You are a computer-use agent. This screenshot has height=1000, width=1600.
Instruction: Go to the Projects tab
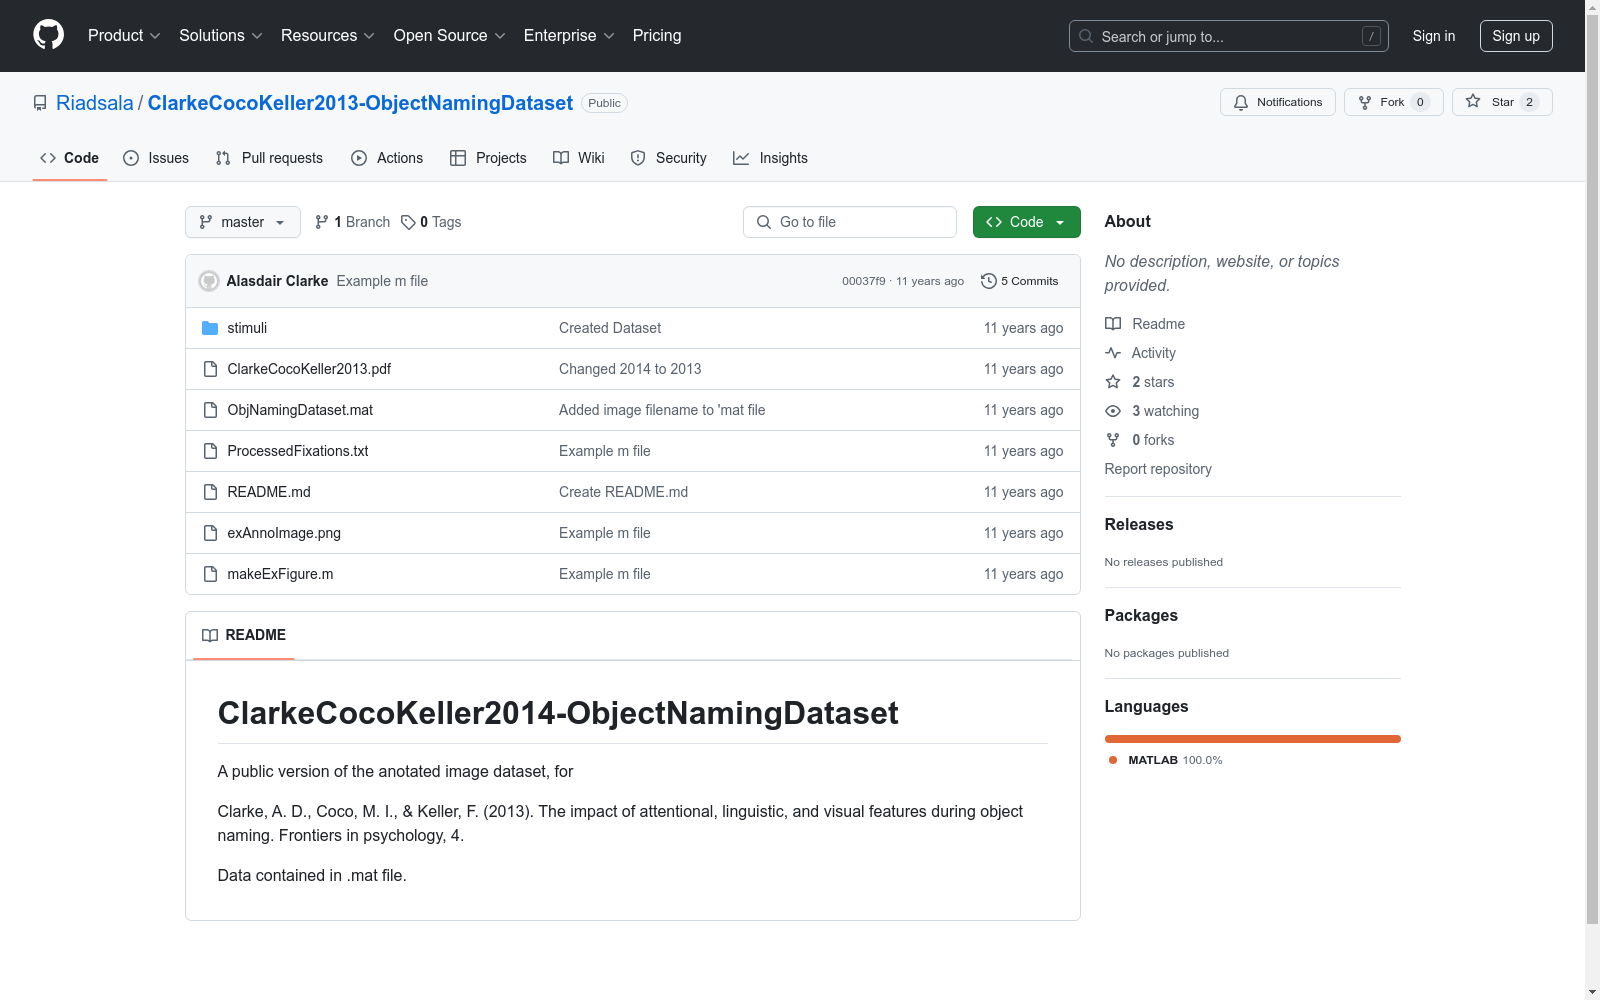click(x=488, y=158)
